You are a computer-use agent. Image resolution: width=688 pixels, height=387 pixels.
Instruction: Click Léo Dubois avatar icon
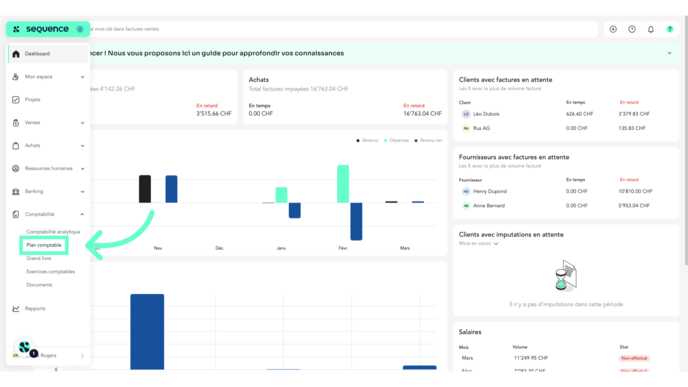(466, 114)
